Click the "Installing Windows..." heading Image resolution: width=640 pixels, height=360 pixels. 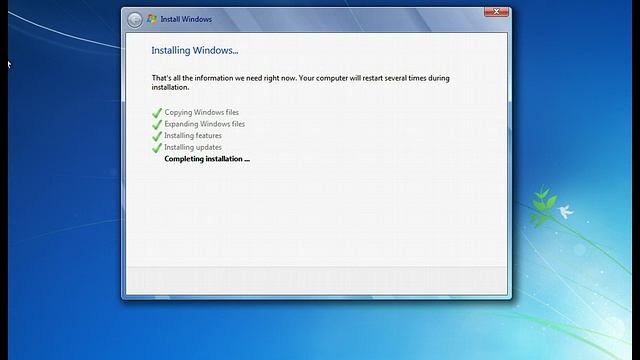coord(195,51)
